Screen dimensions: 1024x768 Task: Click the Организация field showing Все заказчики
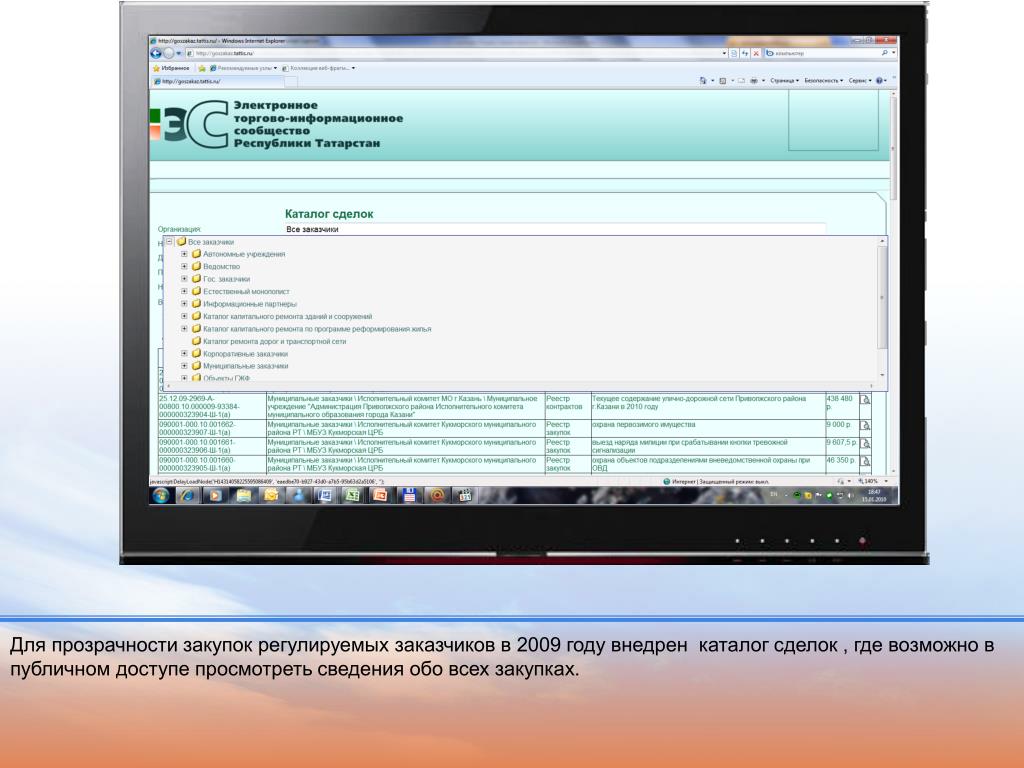555,229
